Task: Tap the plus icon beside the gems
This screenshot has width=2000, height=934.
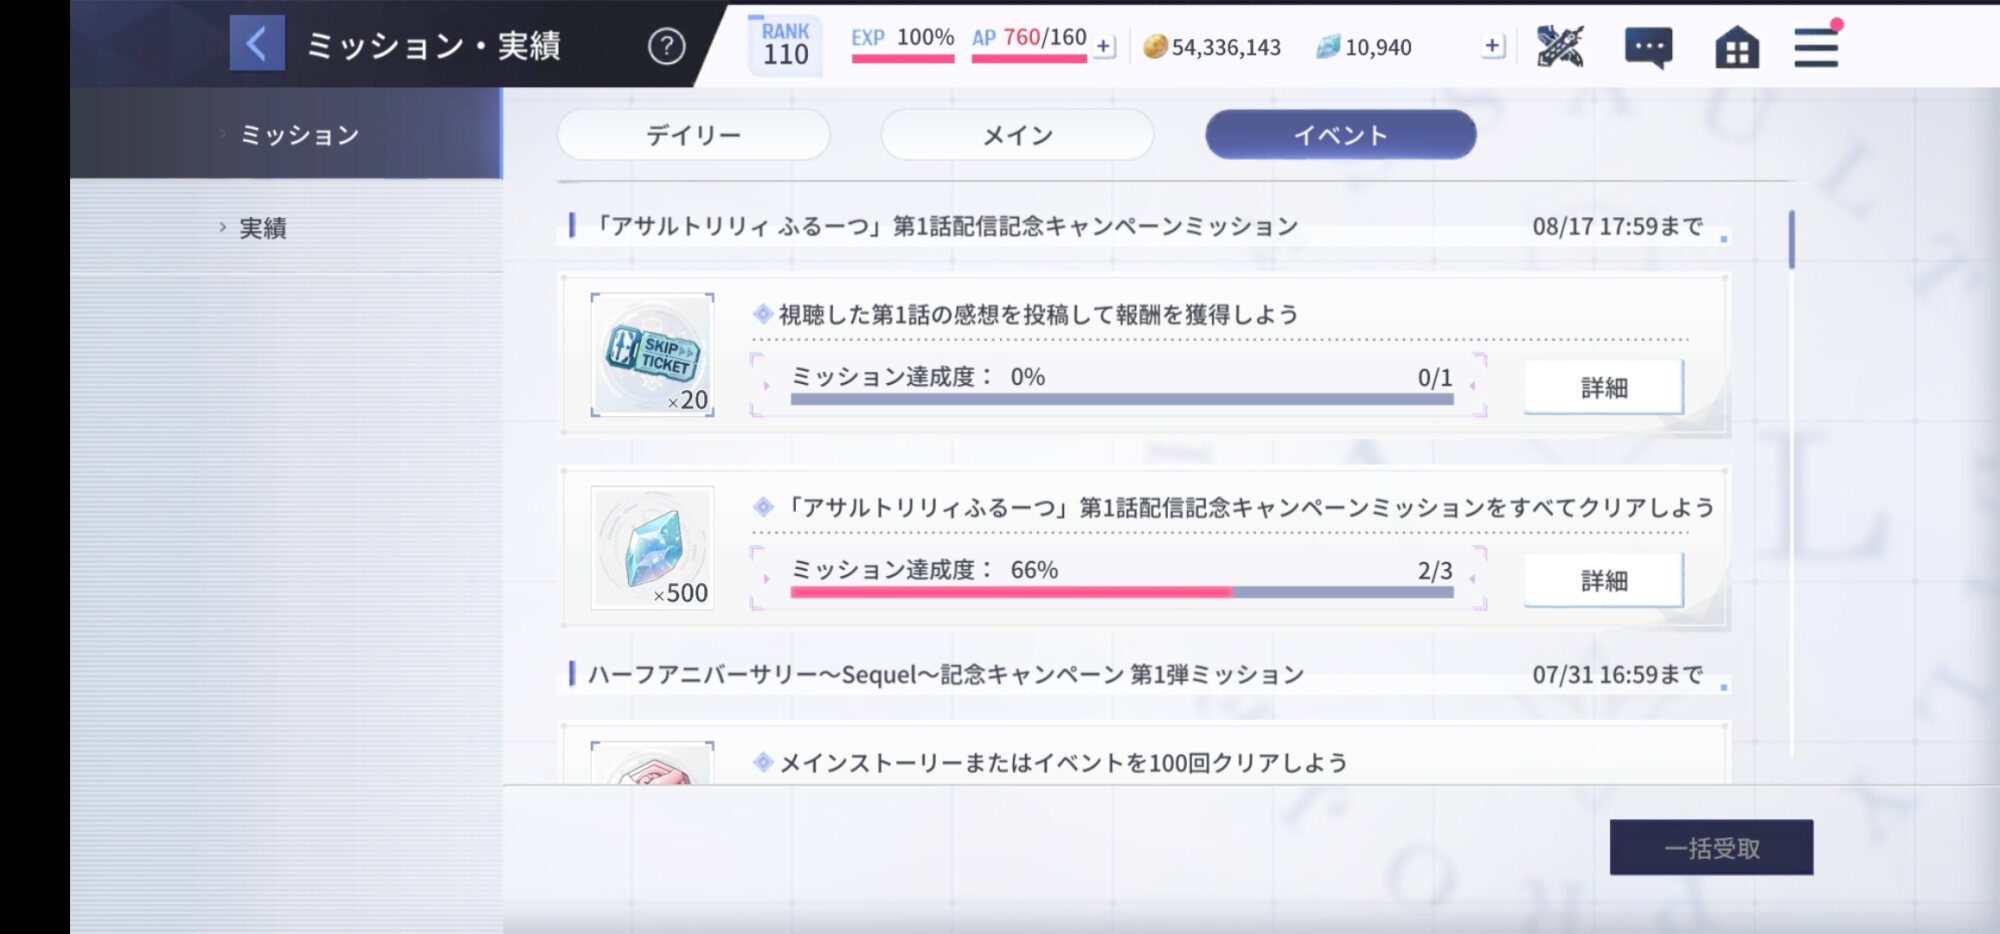Action: point(1492,46)
